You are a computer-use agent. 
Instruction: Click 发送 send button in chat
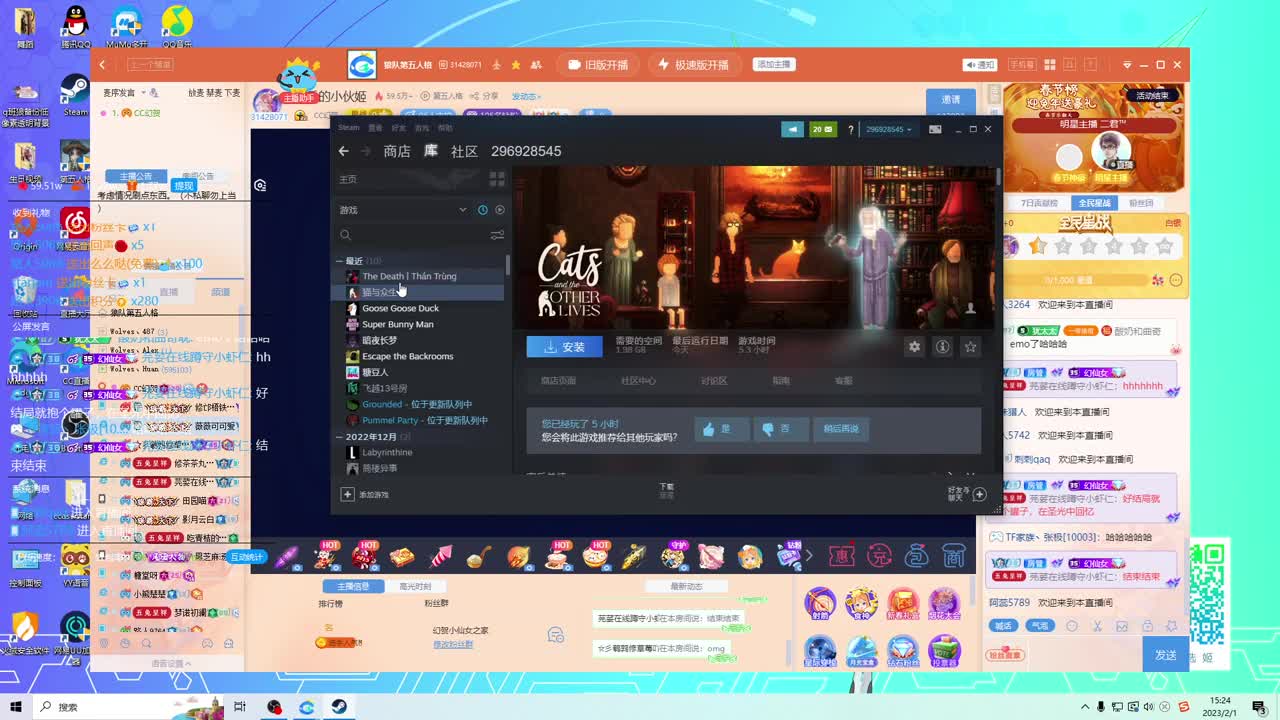[1165, 655]
